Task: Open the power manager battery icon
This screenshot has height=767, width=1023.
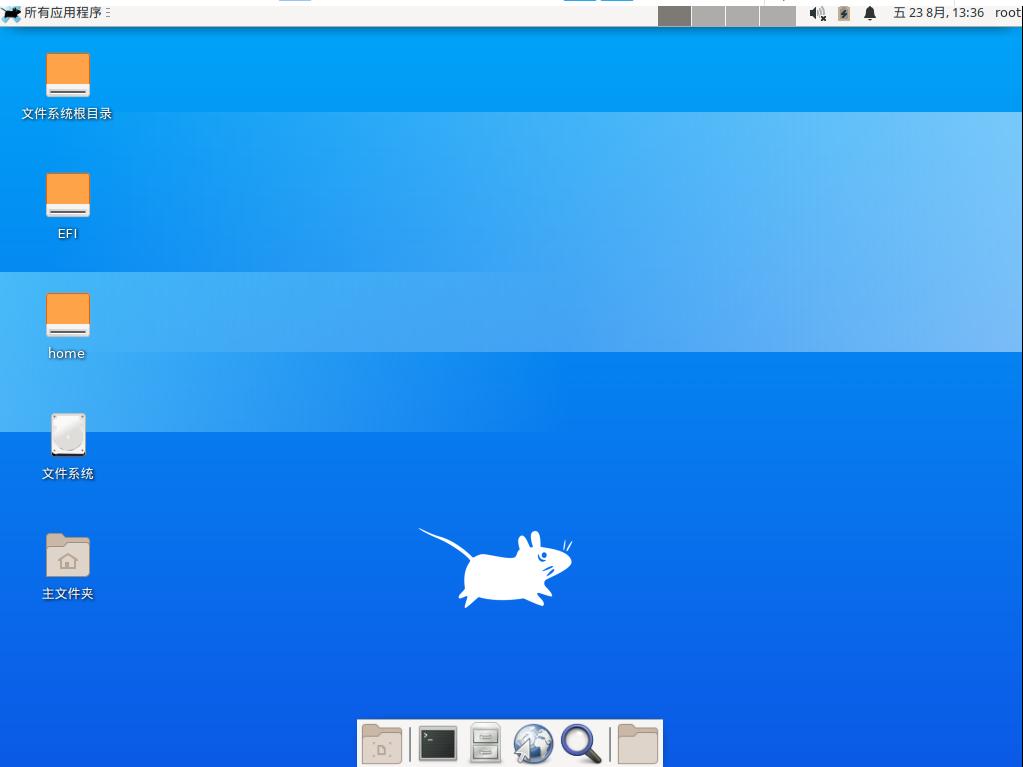Action: [x=843, y=13]
